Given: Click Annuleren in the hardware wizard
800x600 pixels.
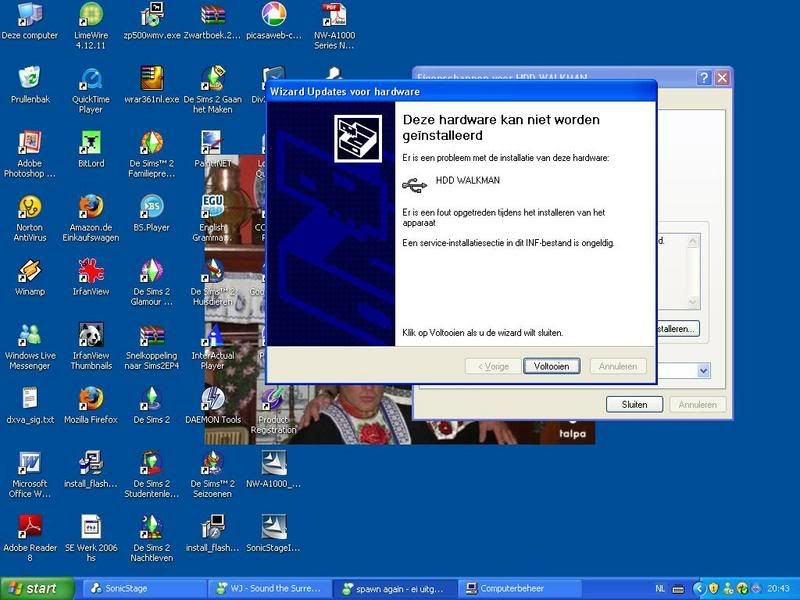Looking at the screenshot, I should pos(618,366).
